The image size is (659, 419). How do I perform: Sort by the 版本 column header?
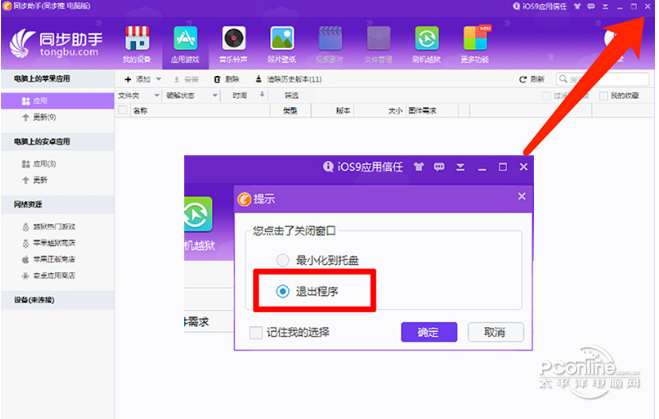click(x=333, y=111)
